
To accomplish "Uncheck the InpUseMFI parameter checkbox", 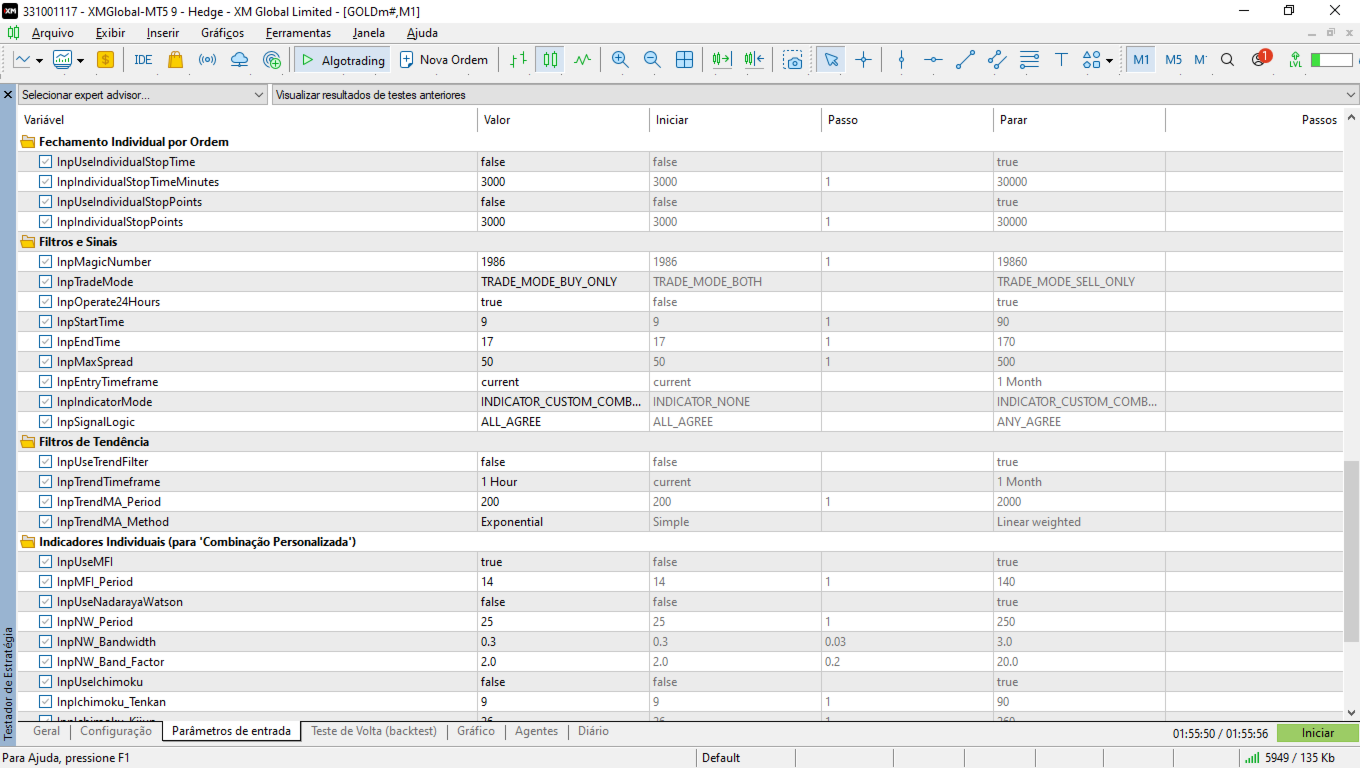I will [x=46, y=562].
